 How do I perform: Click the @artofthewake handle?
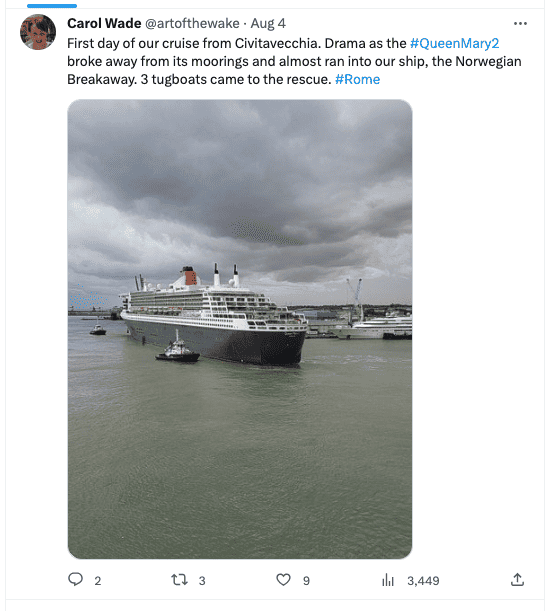pos(192,23)
